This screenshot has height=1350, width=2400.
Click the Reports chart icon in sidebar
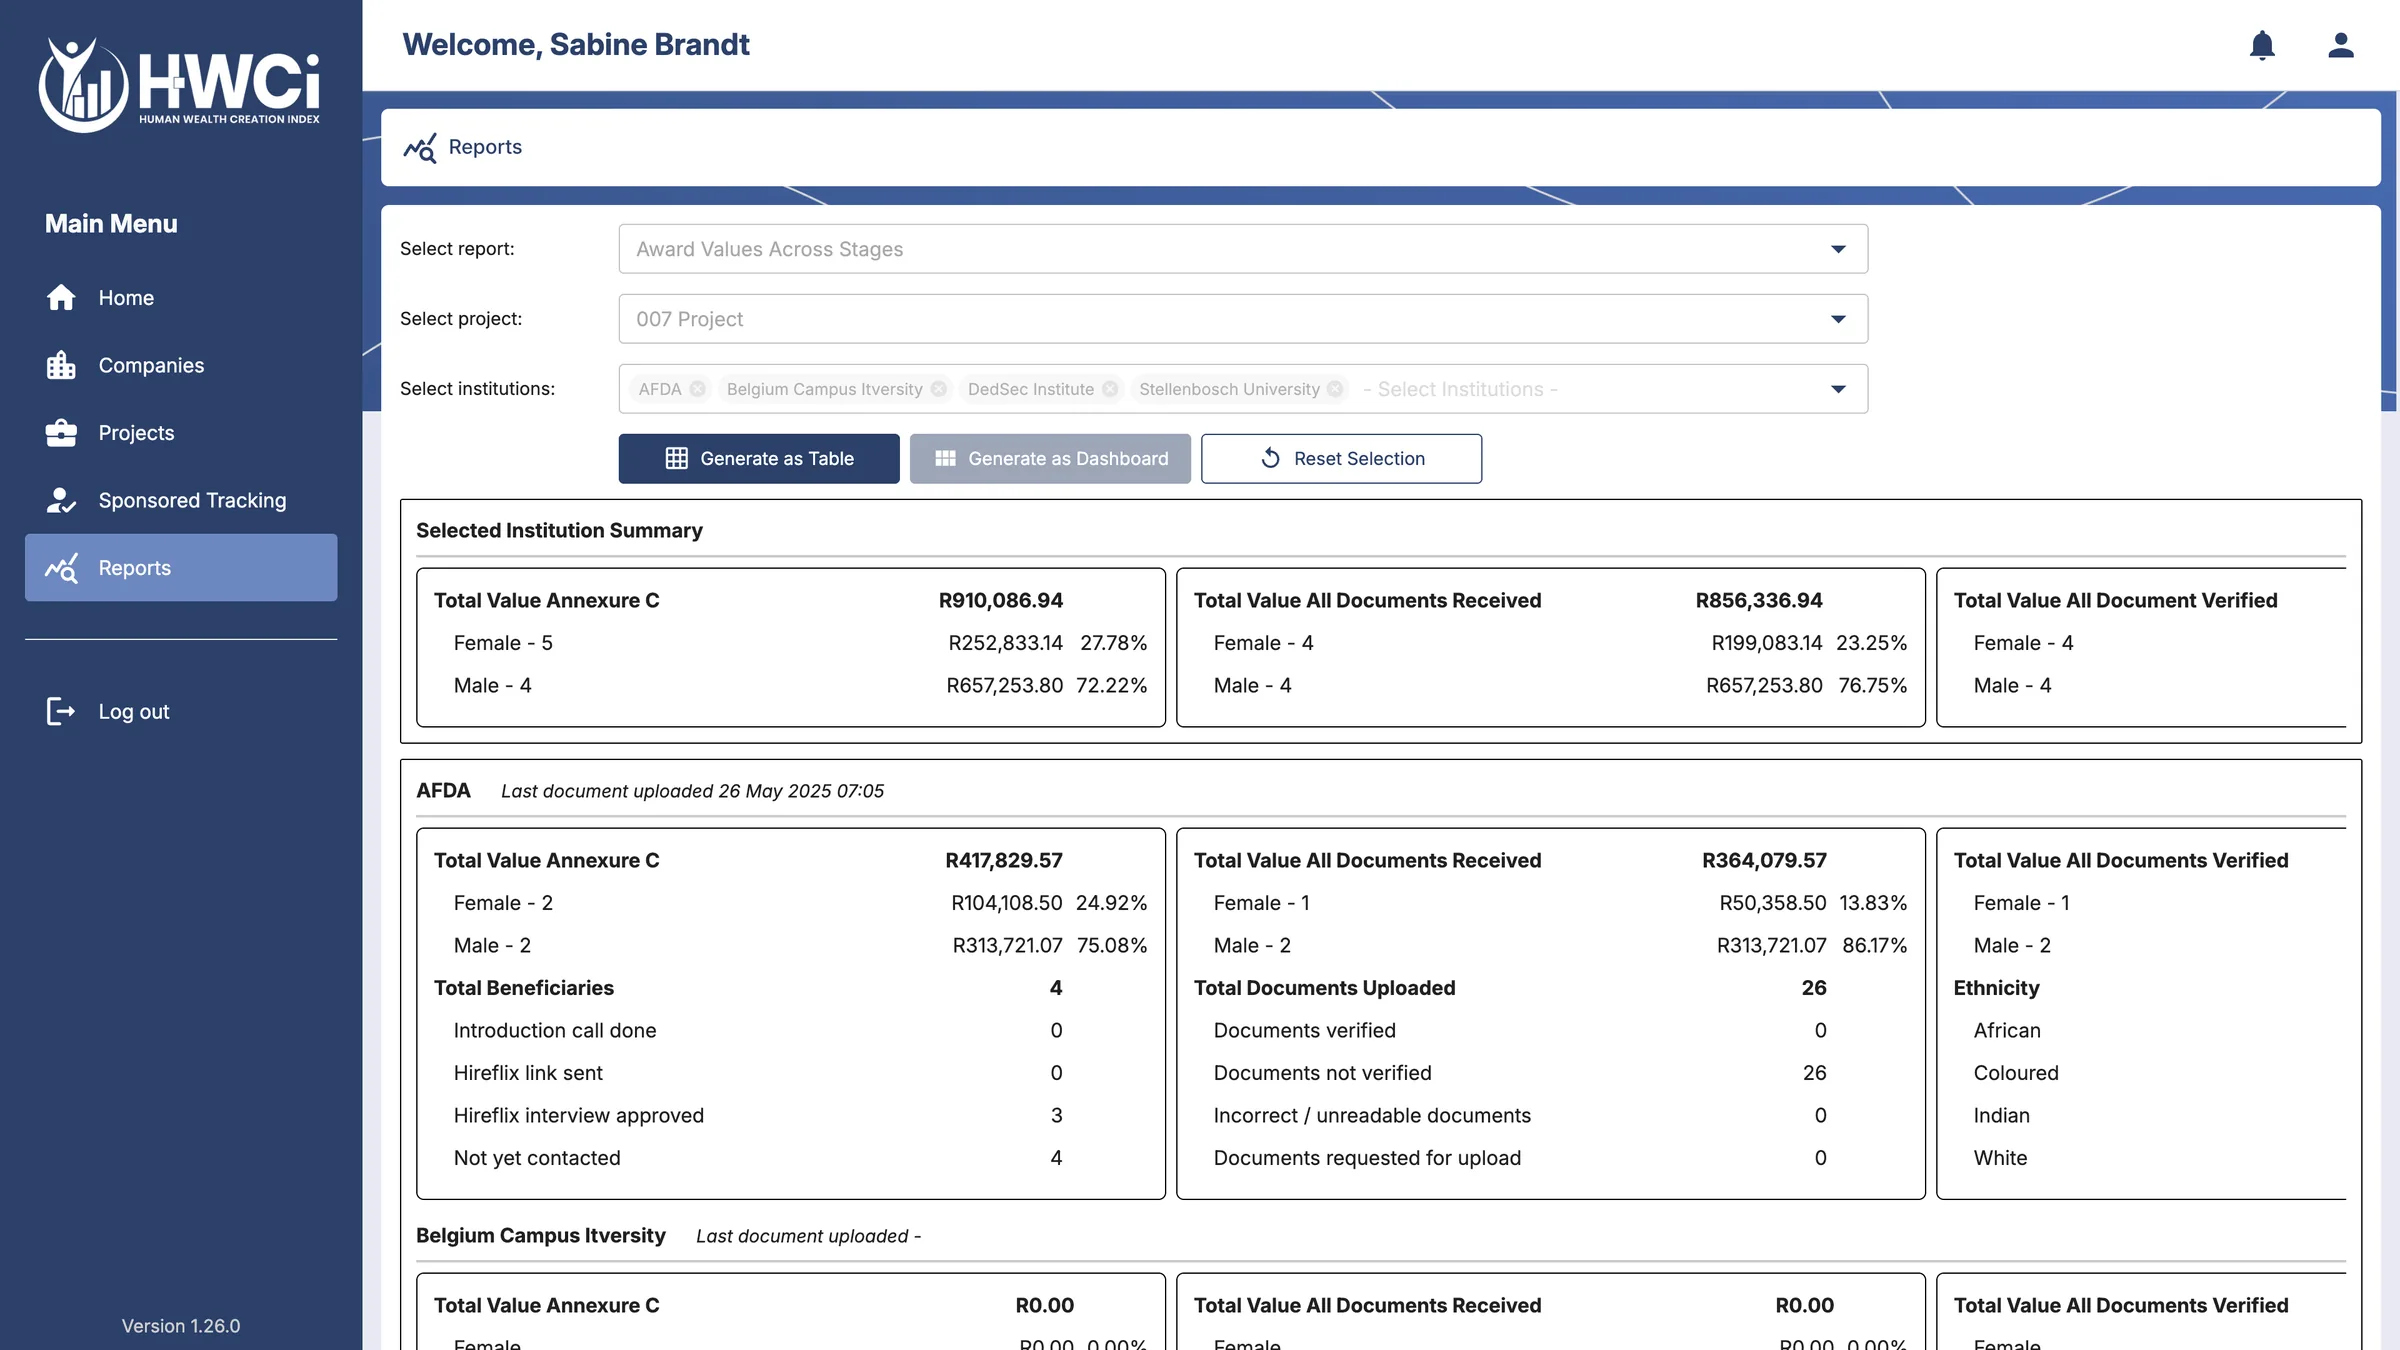point(61,568)
